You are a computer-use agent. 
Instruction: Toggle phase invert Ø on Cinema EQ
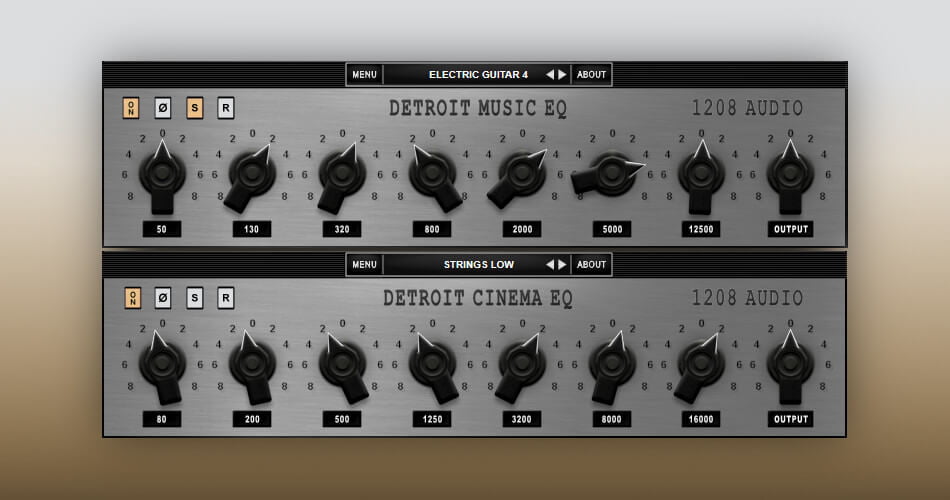coord(162,298)
